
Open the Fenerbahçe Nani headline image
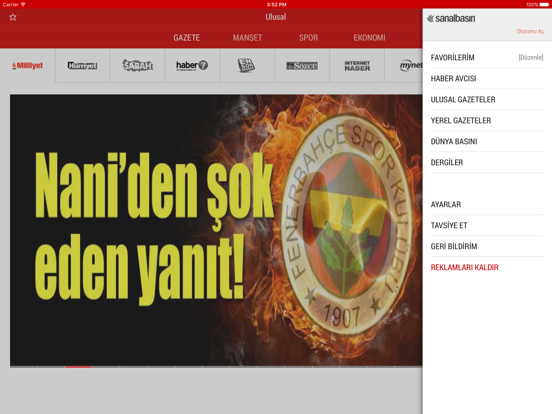(x=216, y=230)
